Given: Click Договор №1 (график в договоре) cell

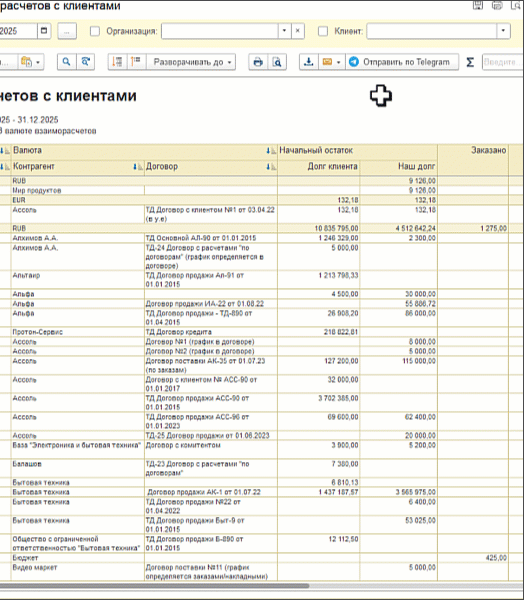Looking at the screenshot, I should coord(211,342).
